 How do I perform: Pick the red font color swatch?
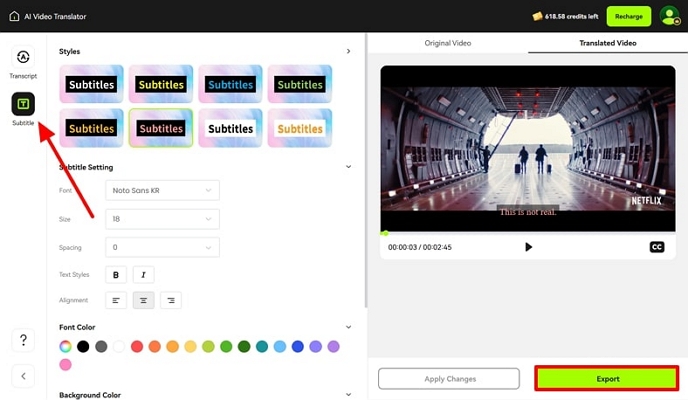135,347
